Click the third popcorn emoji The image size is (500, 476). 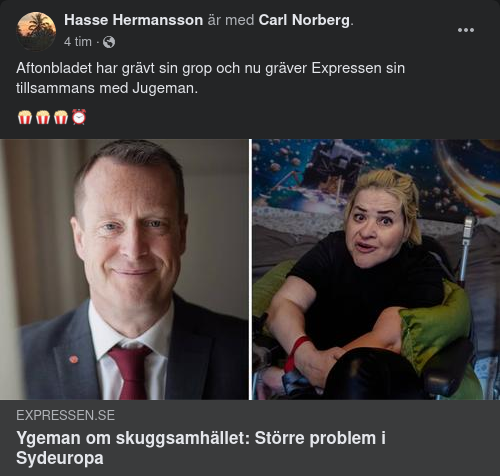tap(61, 117)
